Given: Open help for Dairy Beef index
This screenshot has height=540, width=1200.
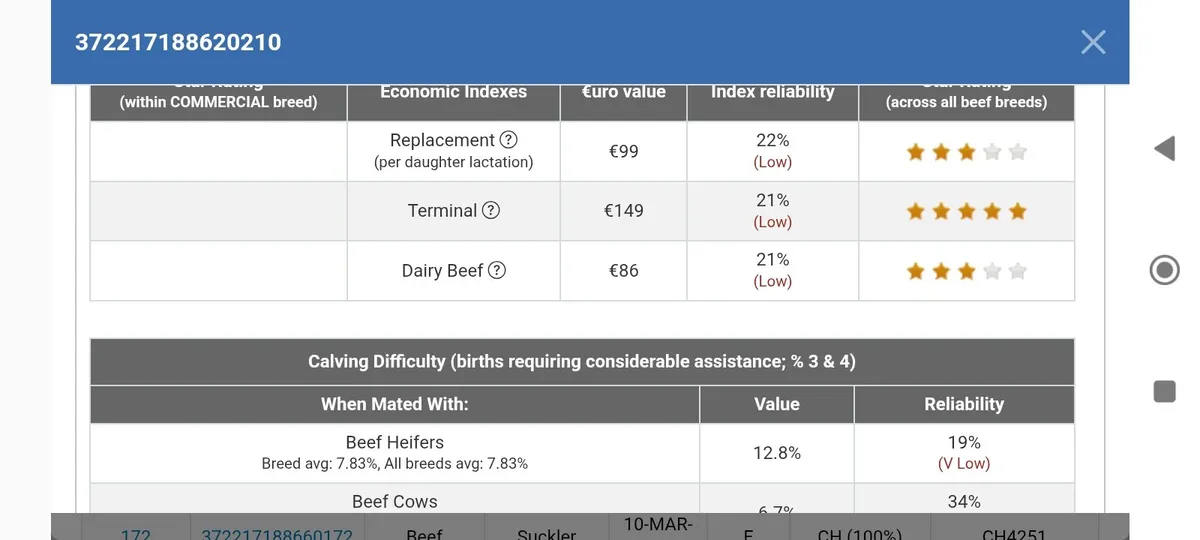Looking at the screenshot, I should 497,270.
